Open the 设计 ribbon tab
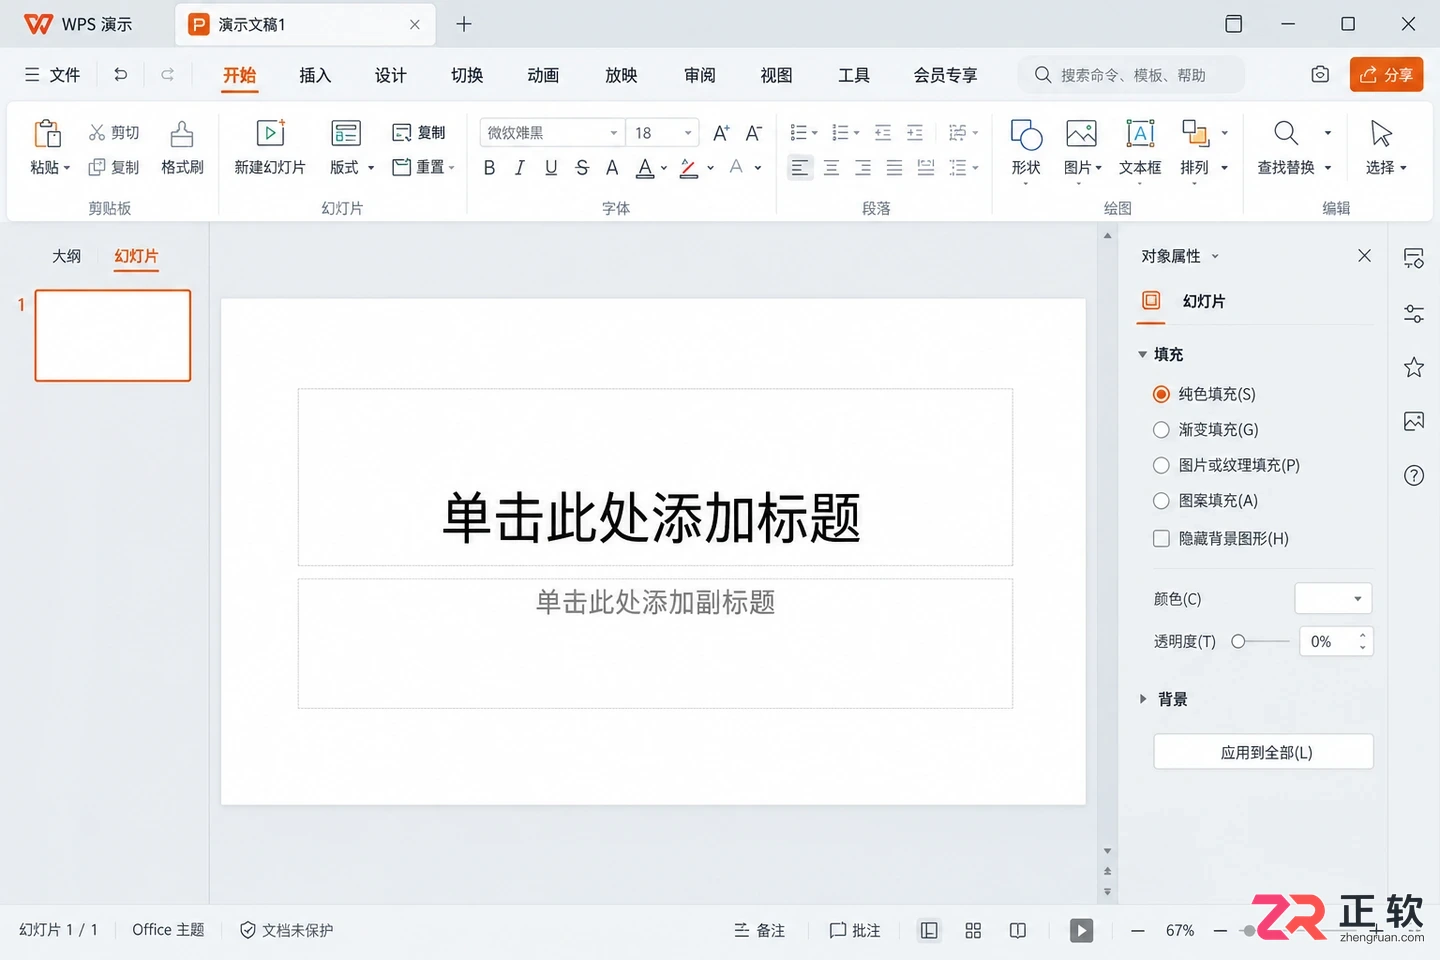Image resolution: width=1440 pixels, height=960 pixels. pos(391,75)
